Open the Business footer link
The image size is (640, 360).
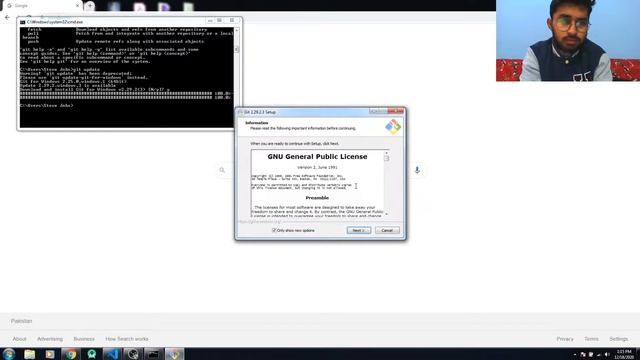84,339
